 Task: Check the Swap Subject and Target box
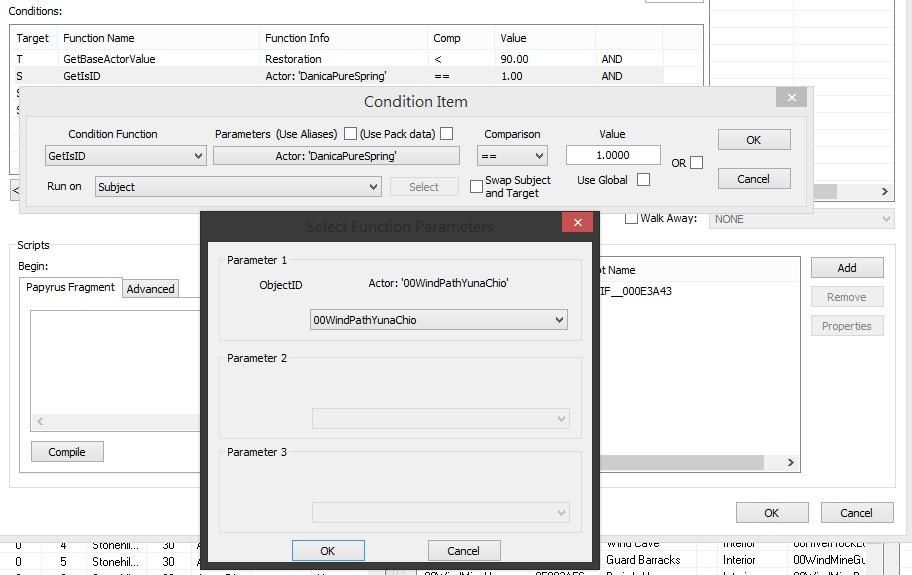[476, 187]
